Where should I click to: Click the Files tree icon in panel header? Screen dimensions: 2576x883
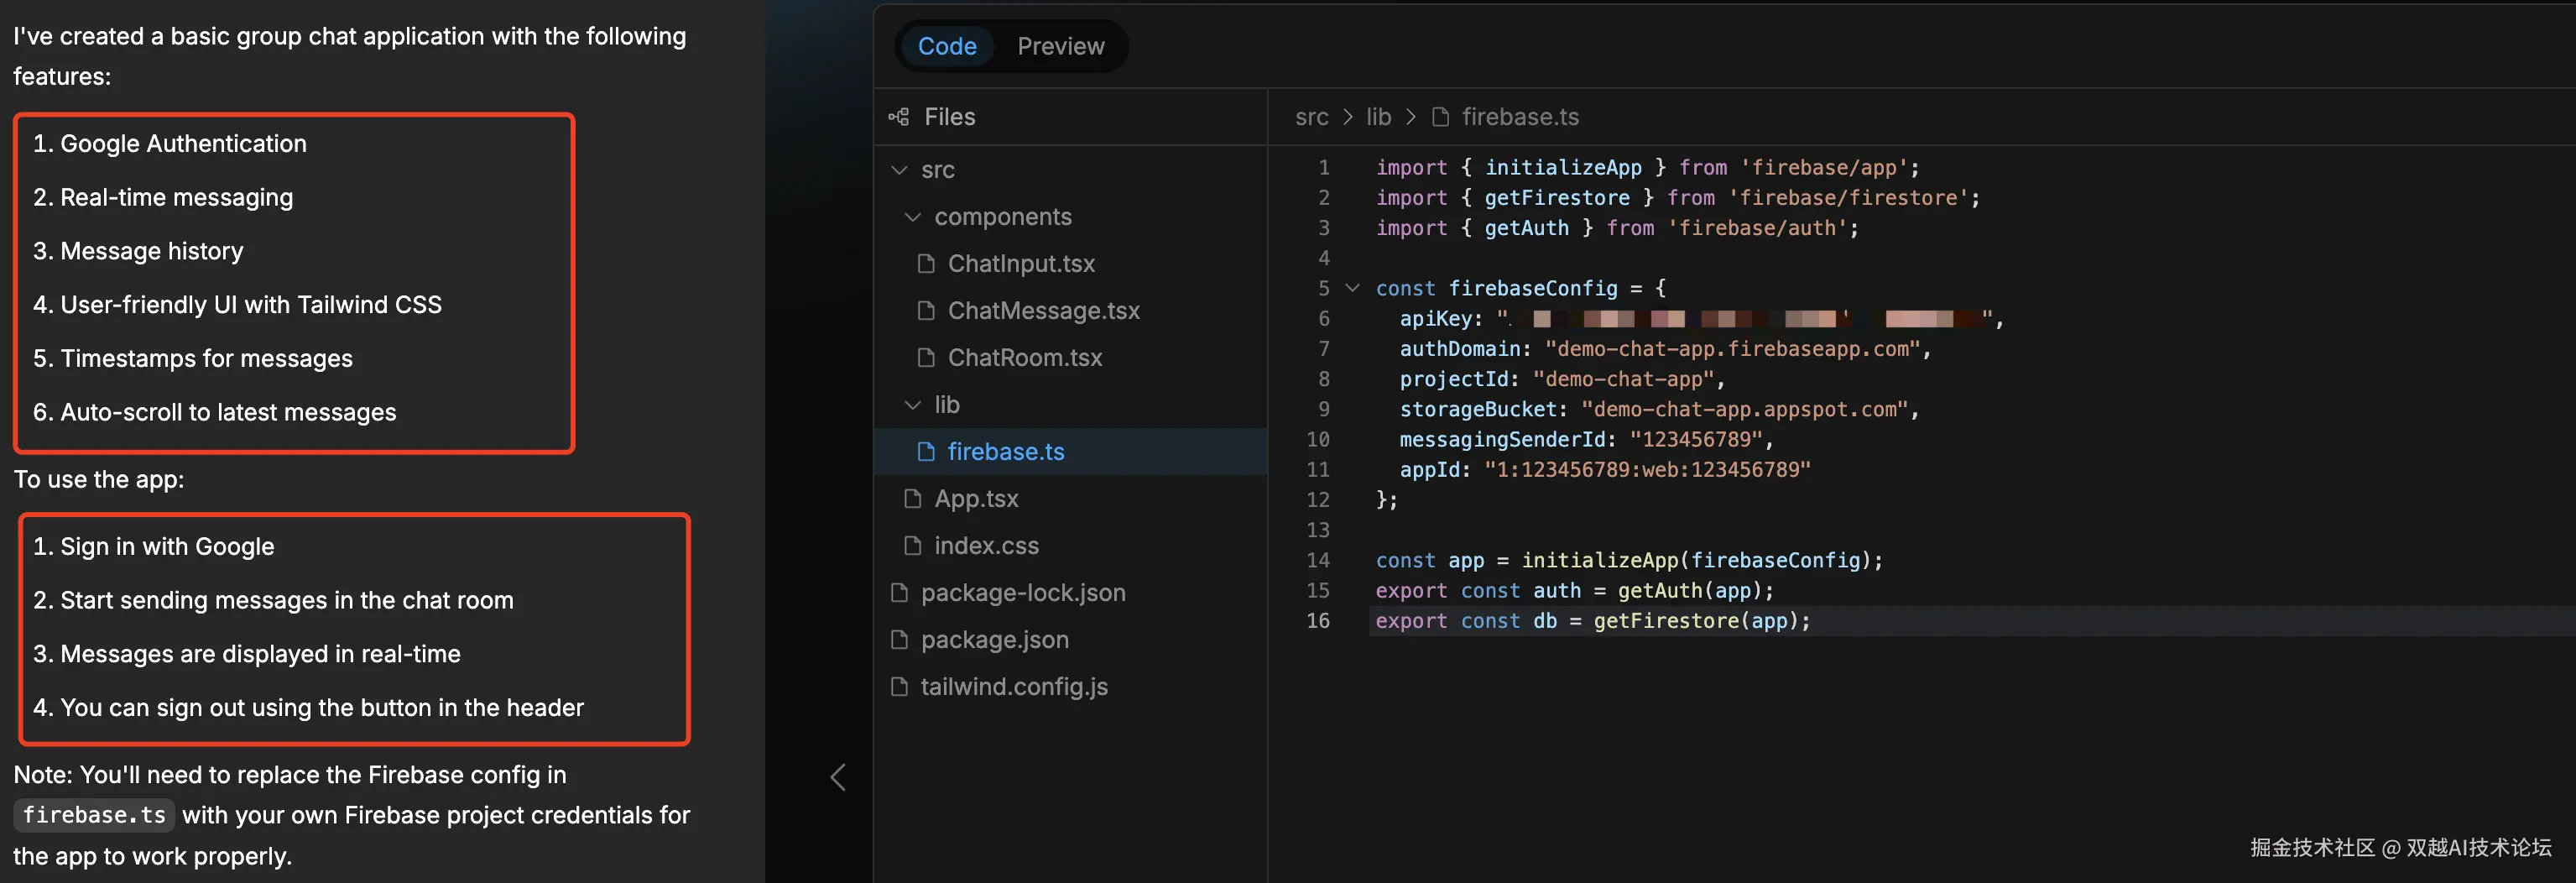click(x=898, y=117)
